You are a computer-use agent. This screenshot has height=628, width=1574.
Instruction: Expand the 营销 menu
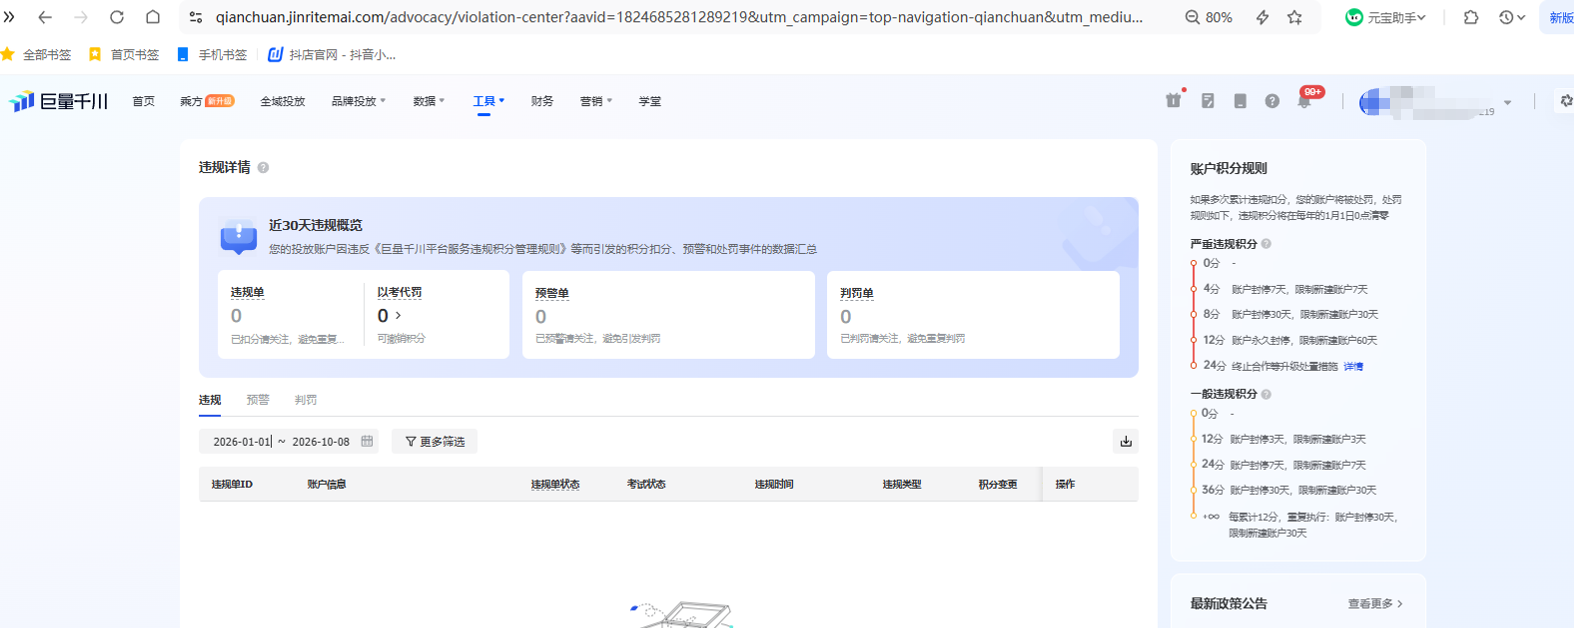(596, 101)
